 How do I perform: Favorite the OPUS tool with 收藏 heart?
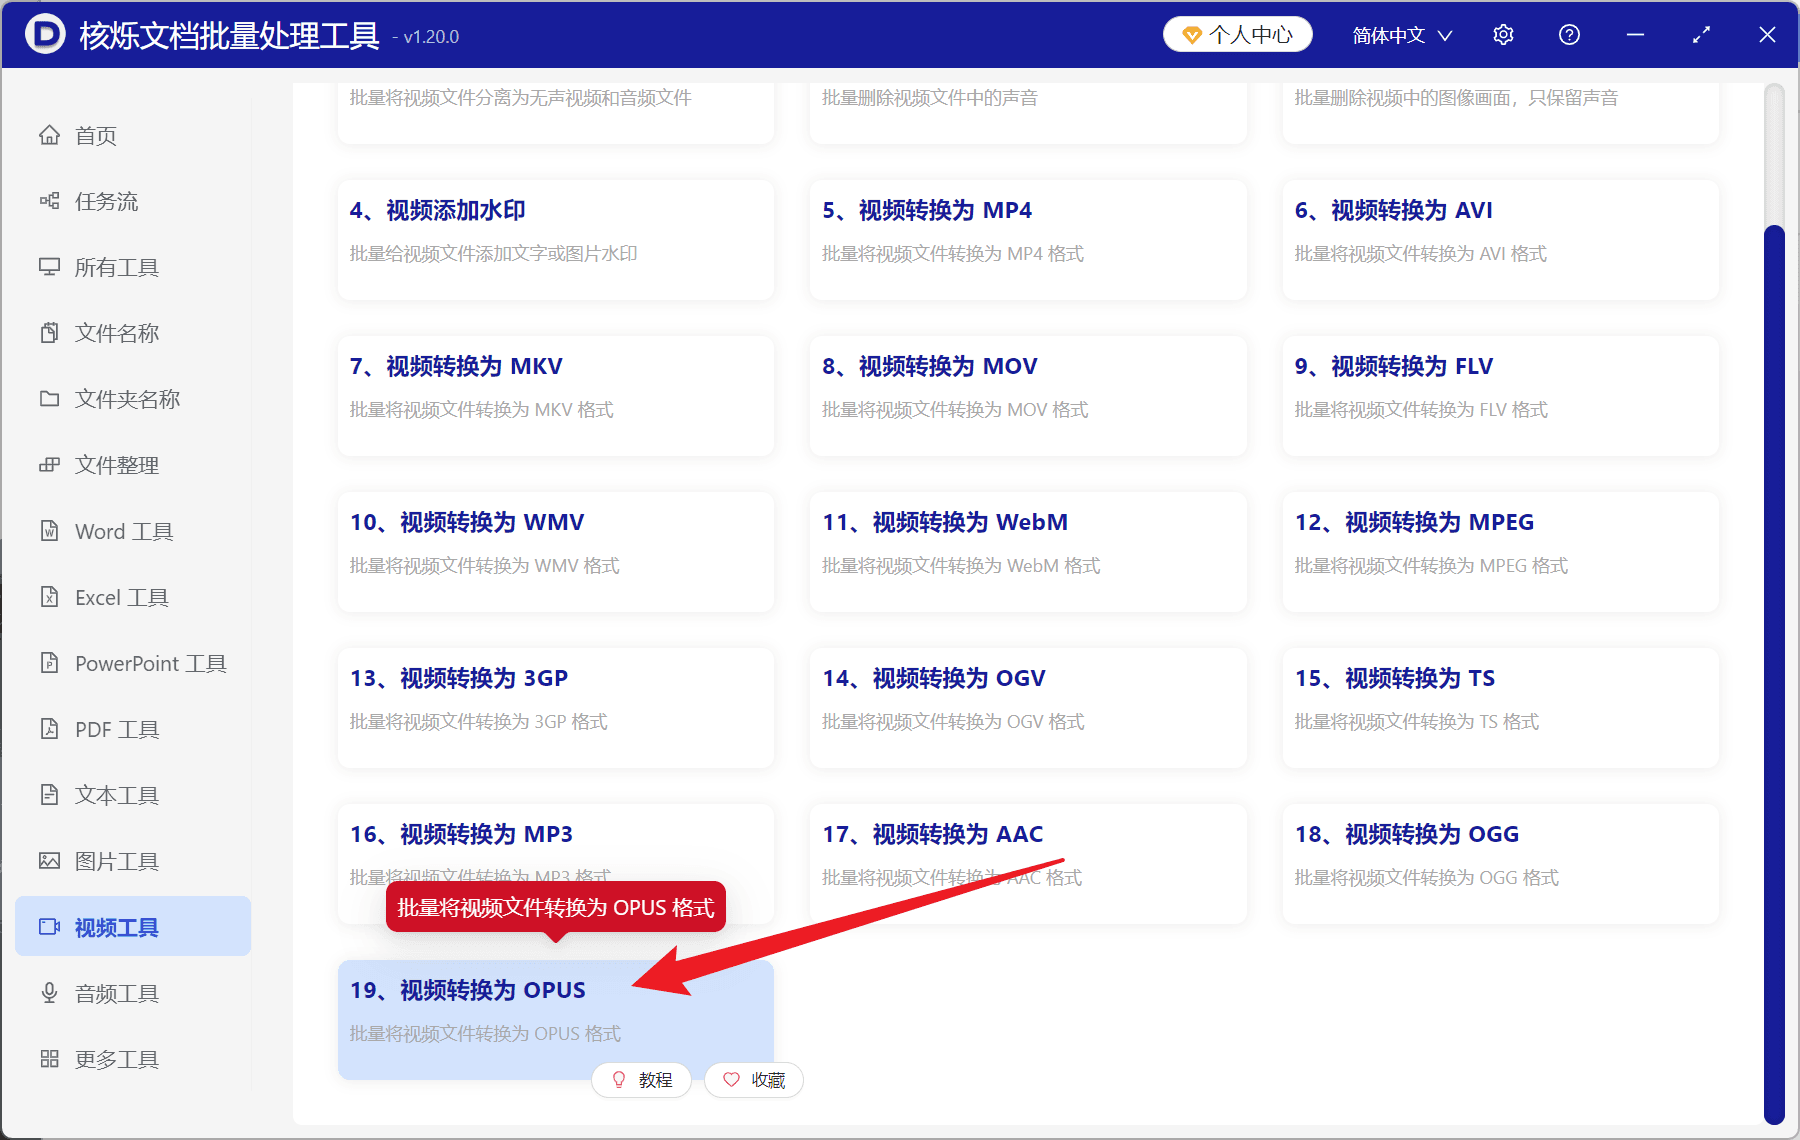pyautogui.click(x=754, y=1080)
